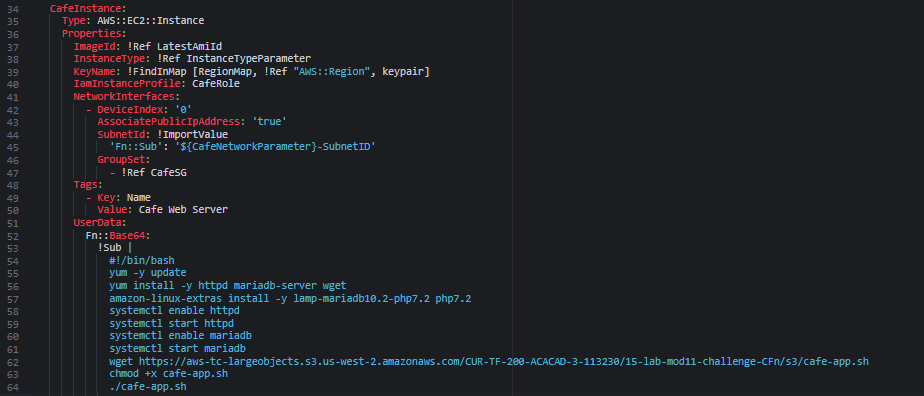Click the wget S3 URL on line 62

[x=504, y=361]
